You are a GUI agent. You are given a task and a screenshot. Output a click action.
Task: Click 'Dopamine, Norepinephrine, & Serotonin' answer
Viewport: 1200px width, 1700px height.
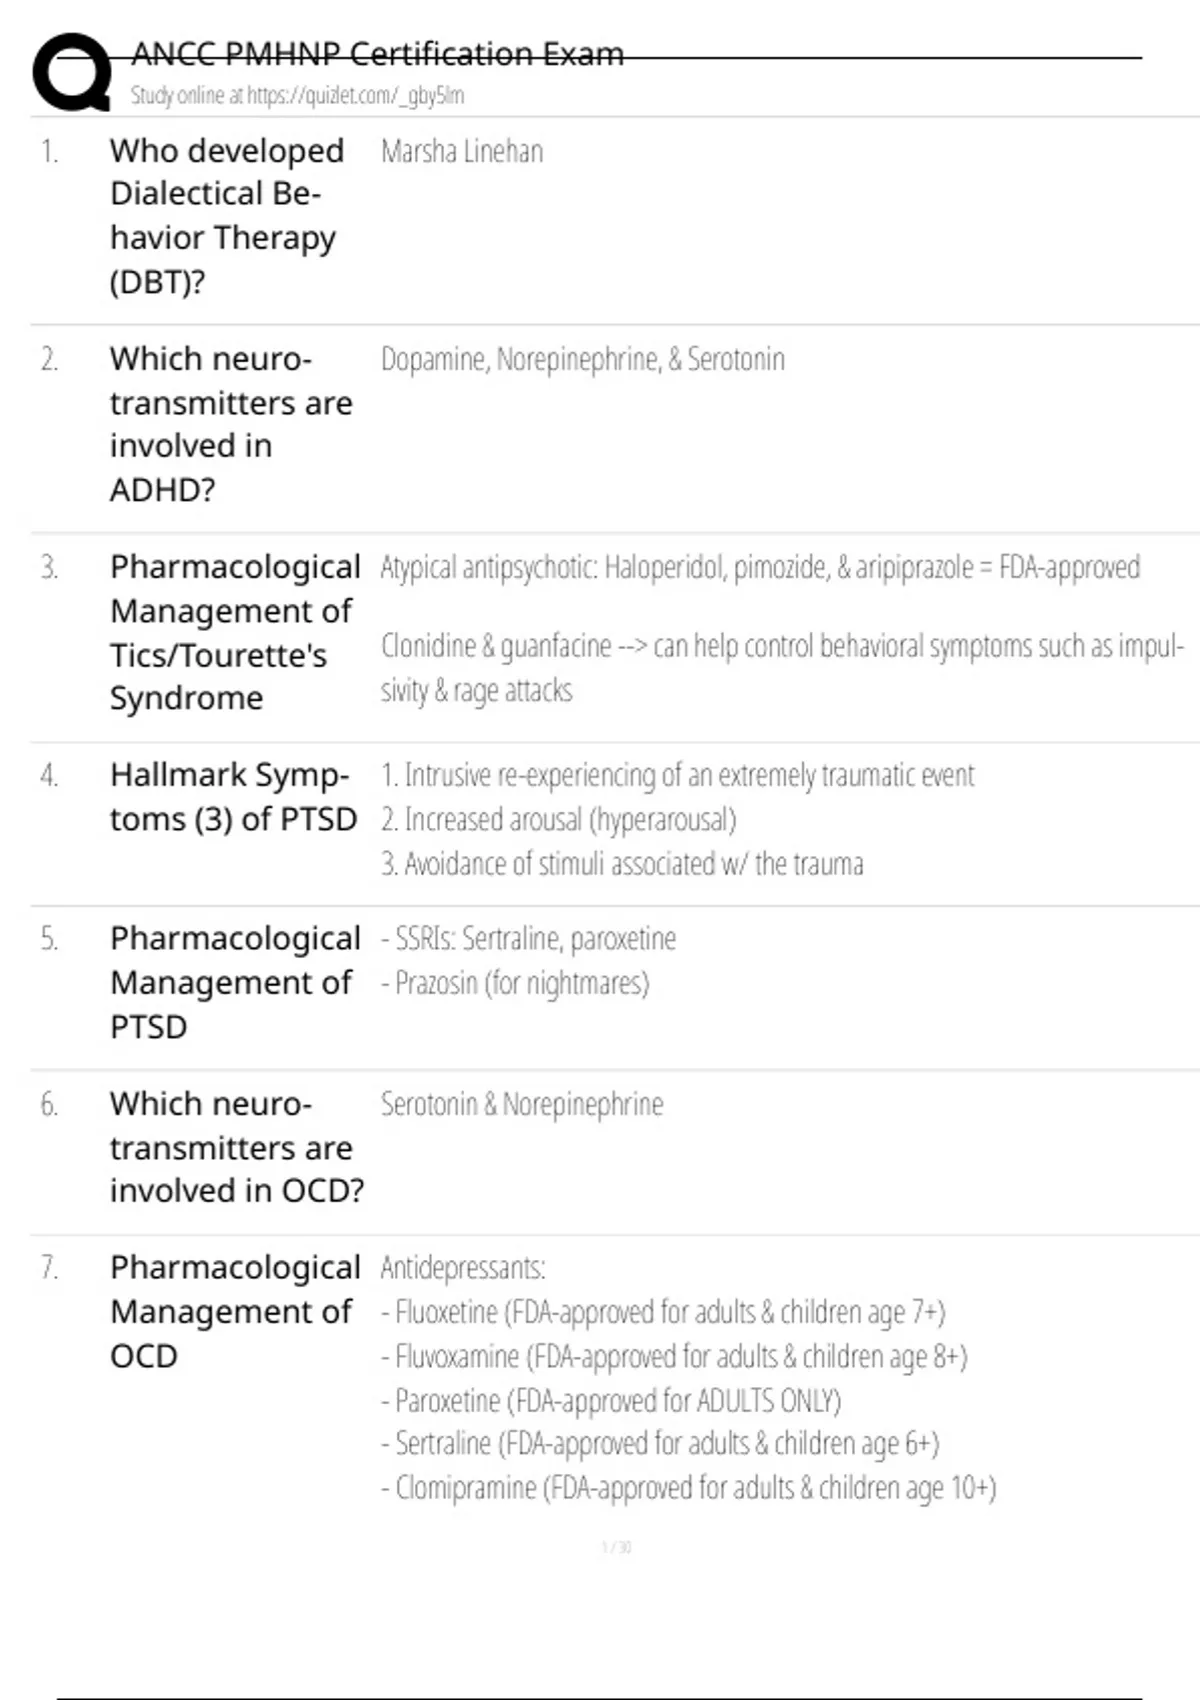tap(582, 360)
